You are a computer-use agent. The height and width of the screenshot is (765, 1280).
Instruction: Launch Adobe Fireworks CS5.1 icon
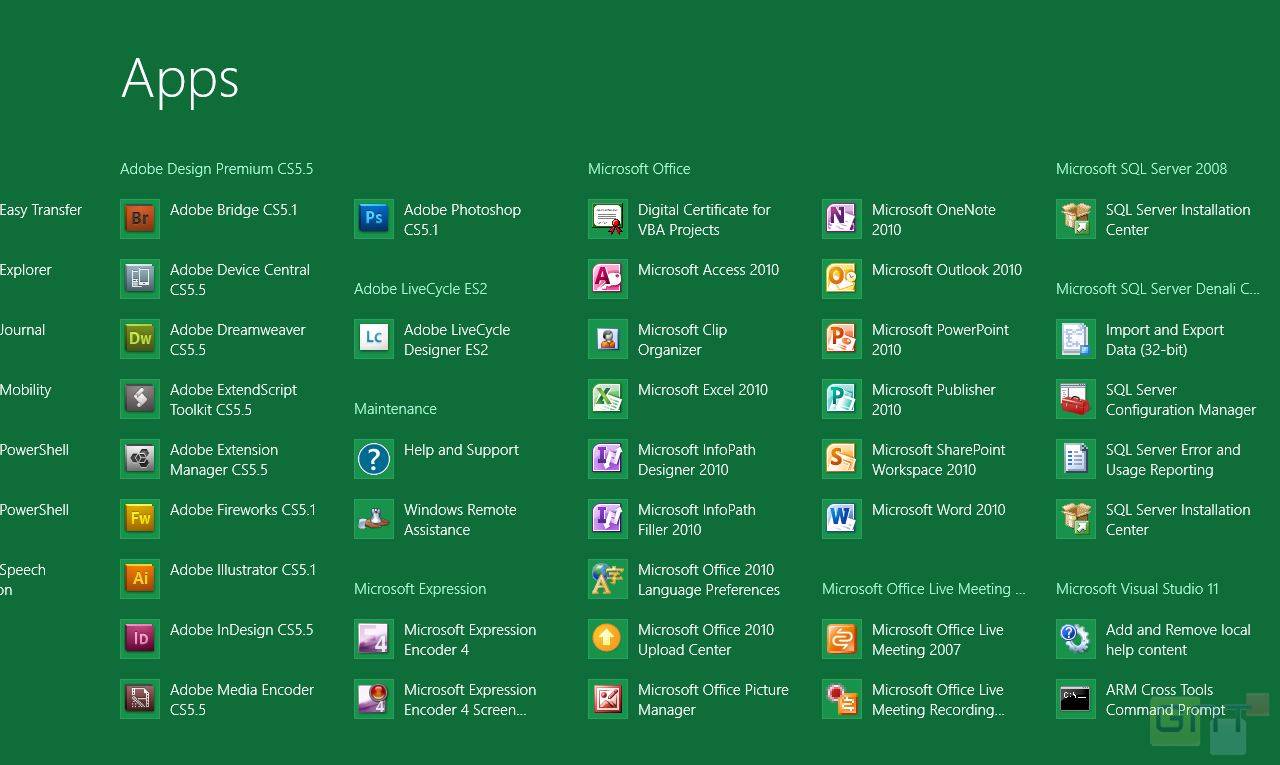coord(140,519)
